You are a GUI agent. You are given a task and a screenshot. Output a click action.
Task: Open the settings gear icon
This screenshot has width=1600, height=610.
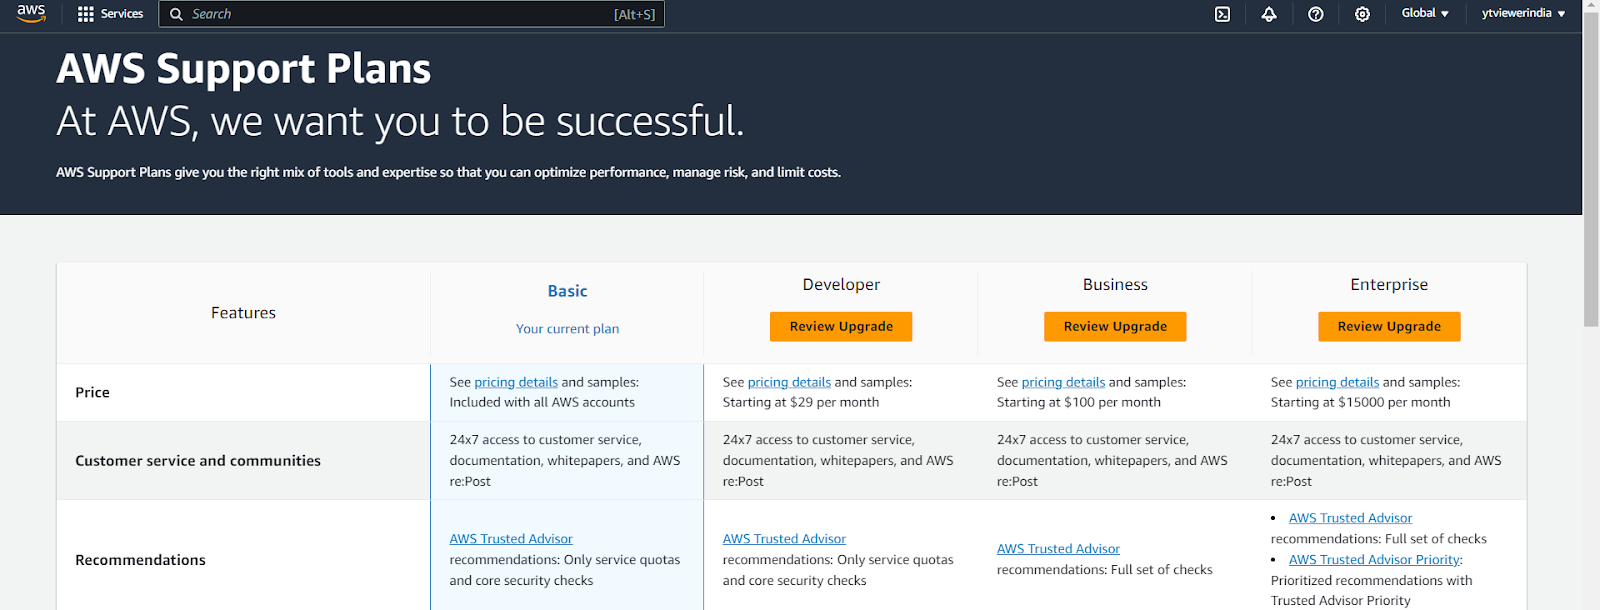pos(1362,14)
